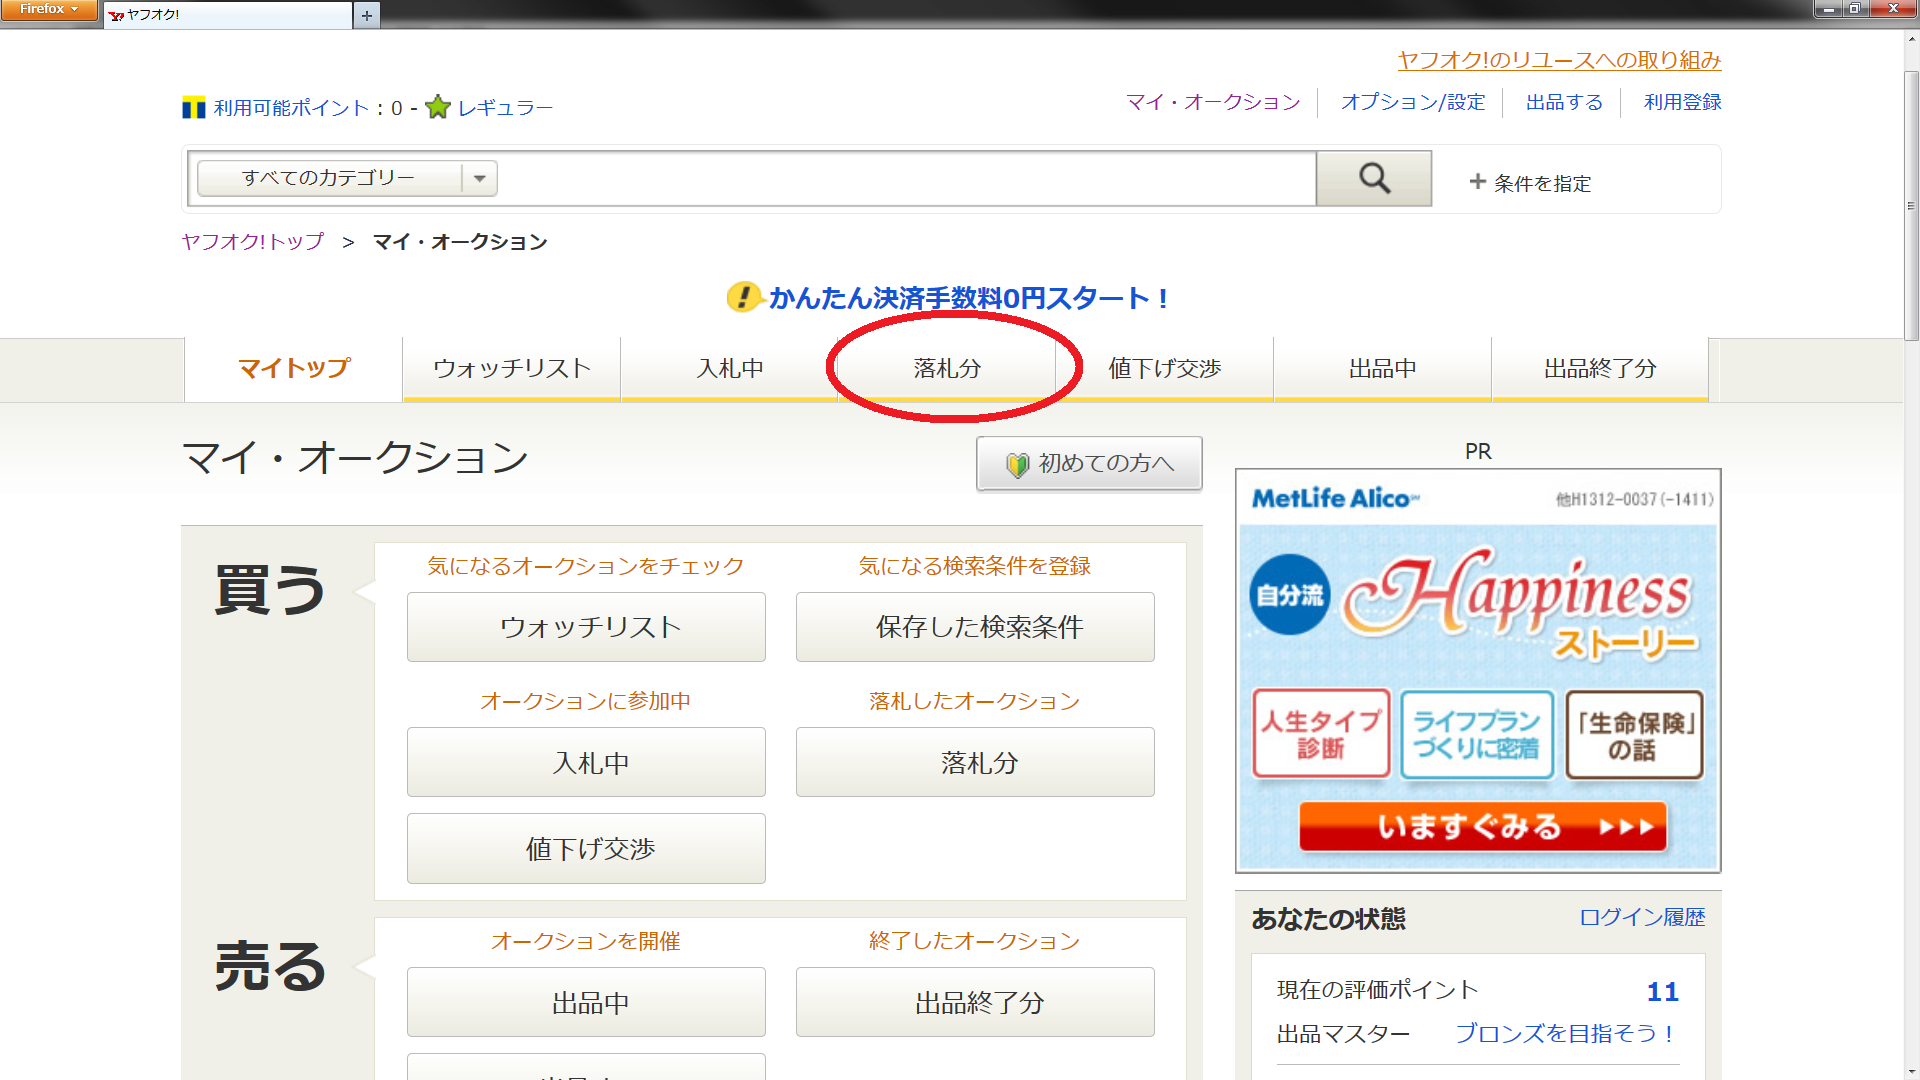Click the ウォッチリスト button under 買う

pos(586,627)
